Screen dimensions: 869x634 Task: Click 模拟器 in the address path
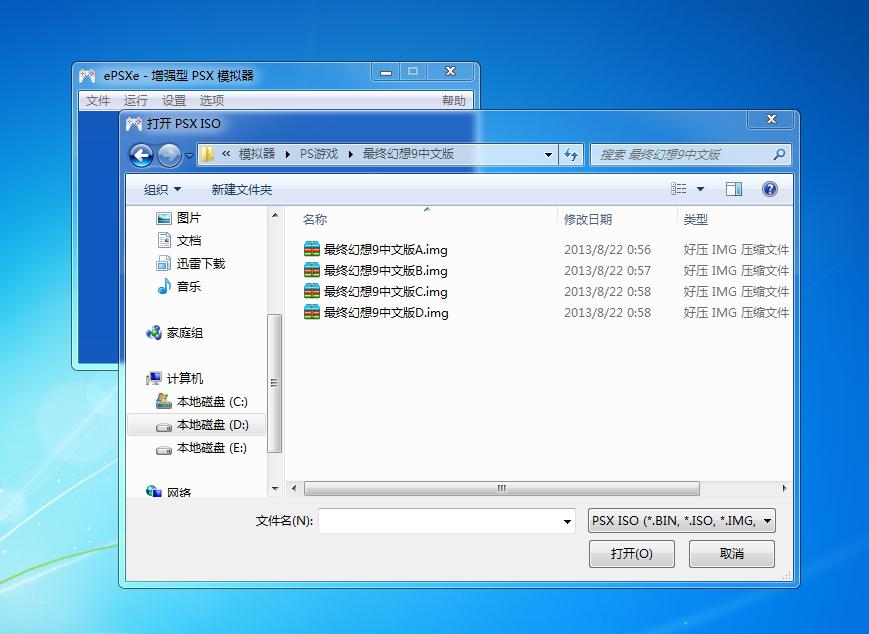click(257, 154)
